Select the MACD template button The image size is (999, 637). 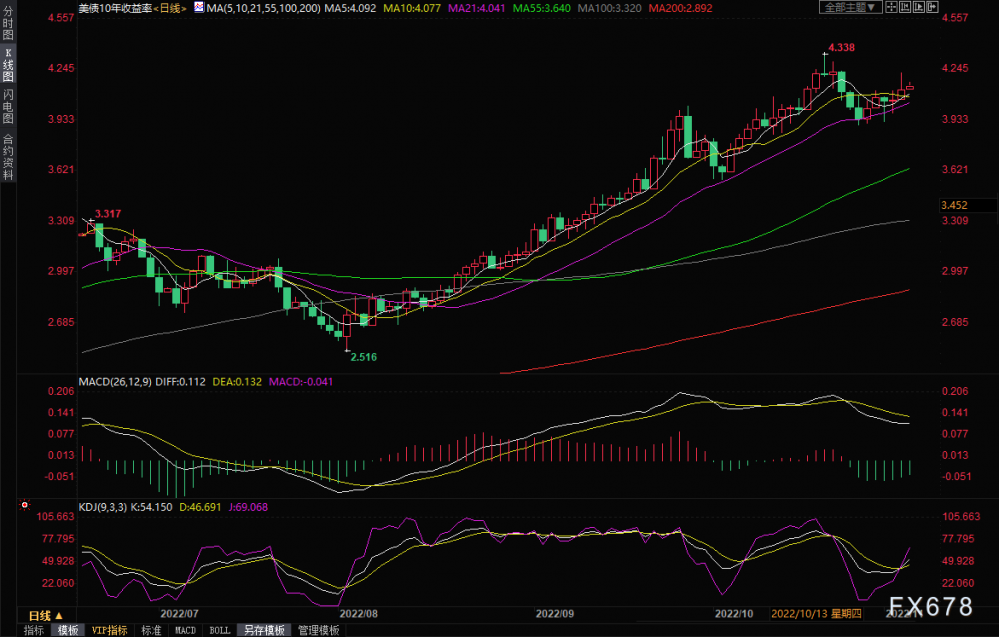tap(185, 630)
